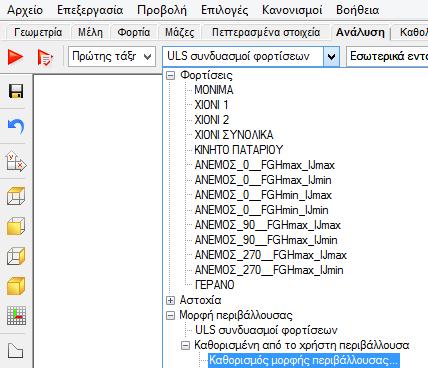428x368 pixels.
Task: Run analysis with report list icon
Action: click(x=45, y=57)
